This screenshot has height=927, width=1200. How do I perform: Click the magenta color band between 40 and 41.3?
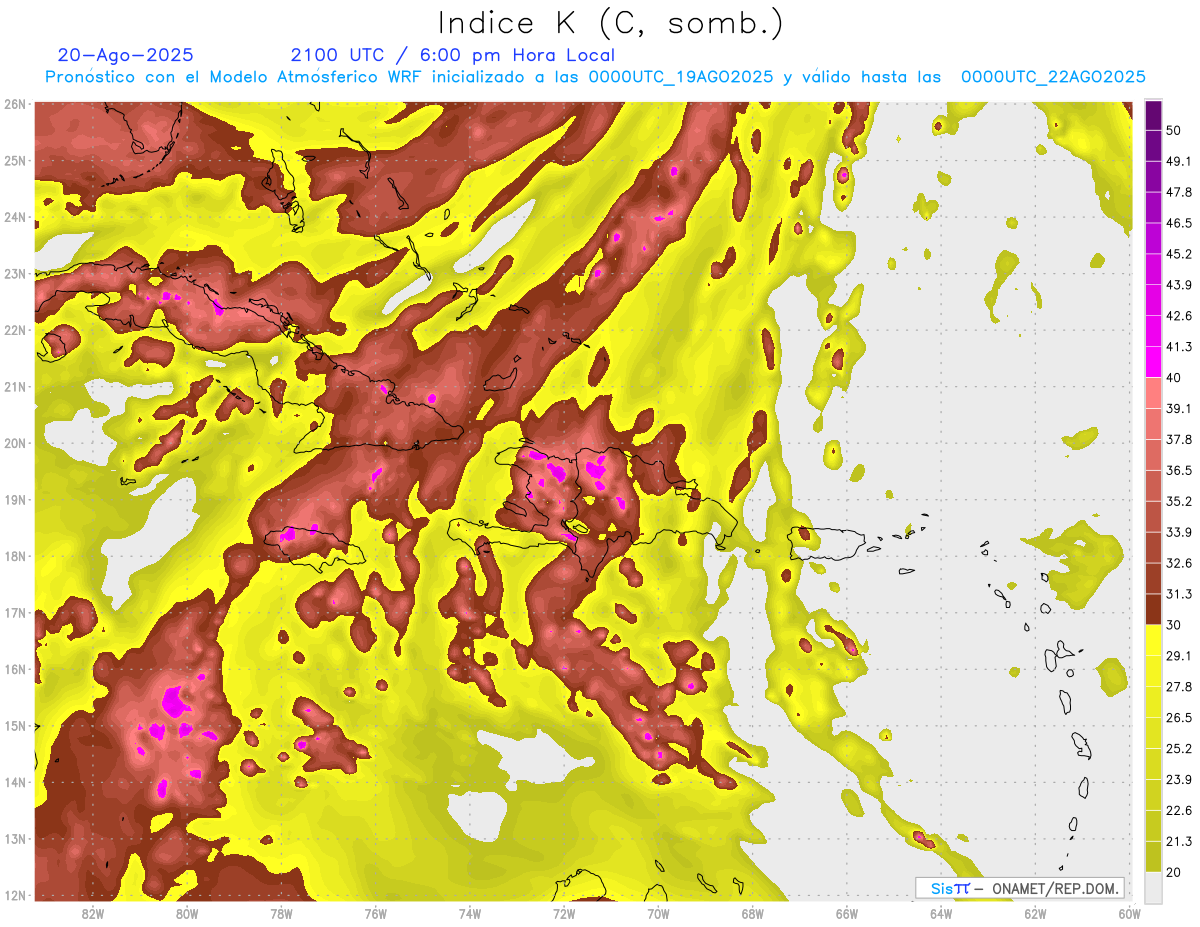[x=1153, y=361]
